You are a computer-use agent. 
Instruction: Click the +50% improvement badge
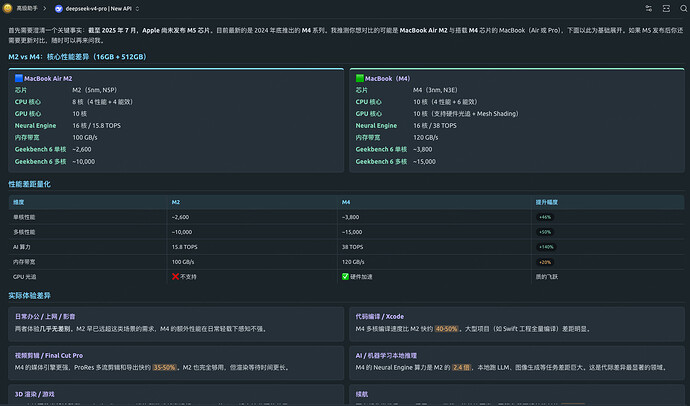point(545,232)
